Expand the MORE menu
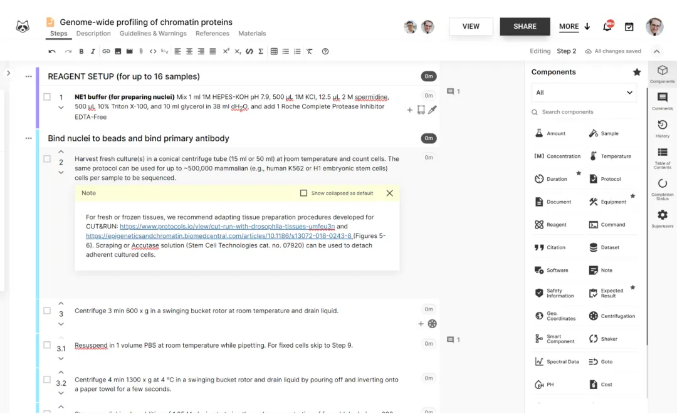The width and height of the screenshot is (686, 416). tap(574, 26)
